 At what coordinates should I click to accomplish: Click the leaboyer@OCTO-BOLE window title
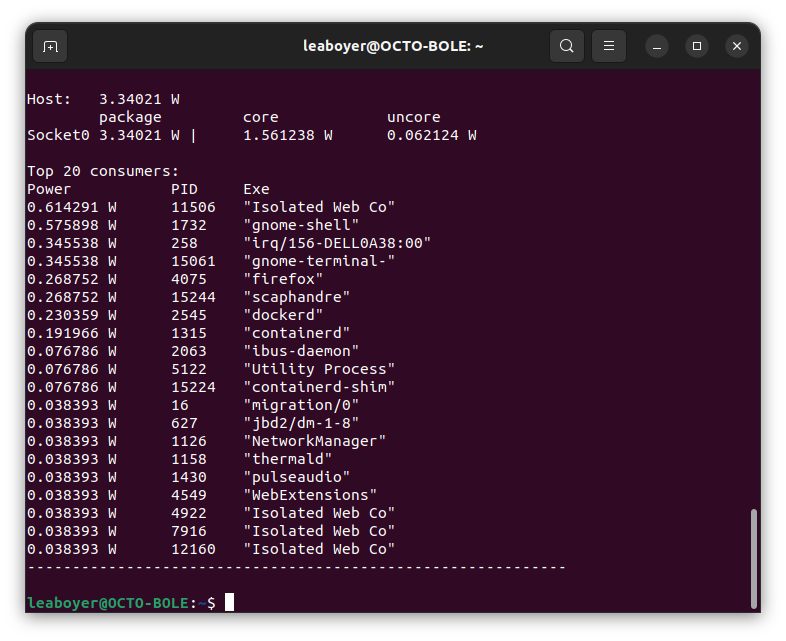(393, 46)
